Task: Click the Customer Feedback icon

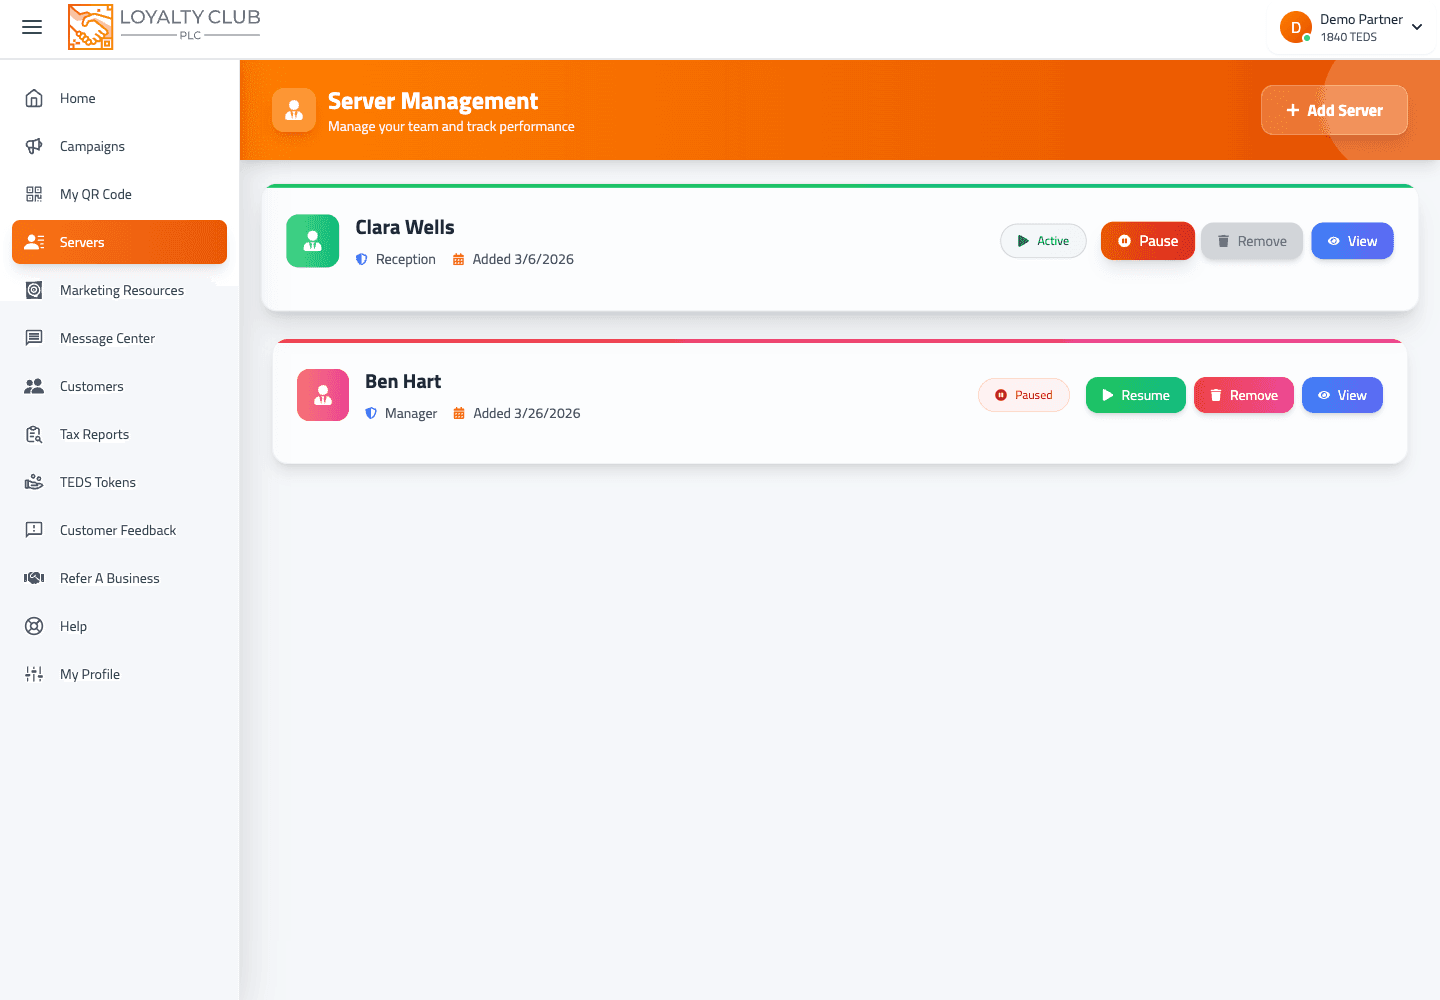Action: [34, 530]
